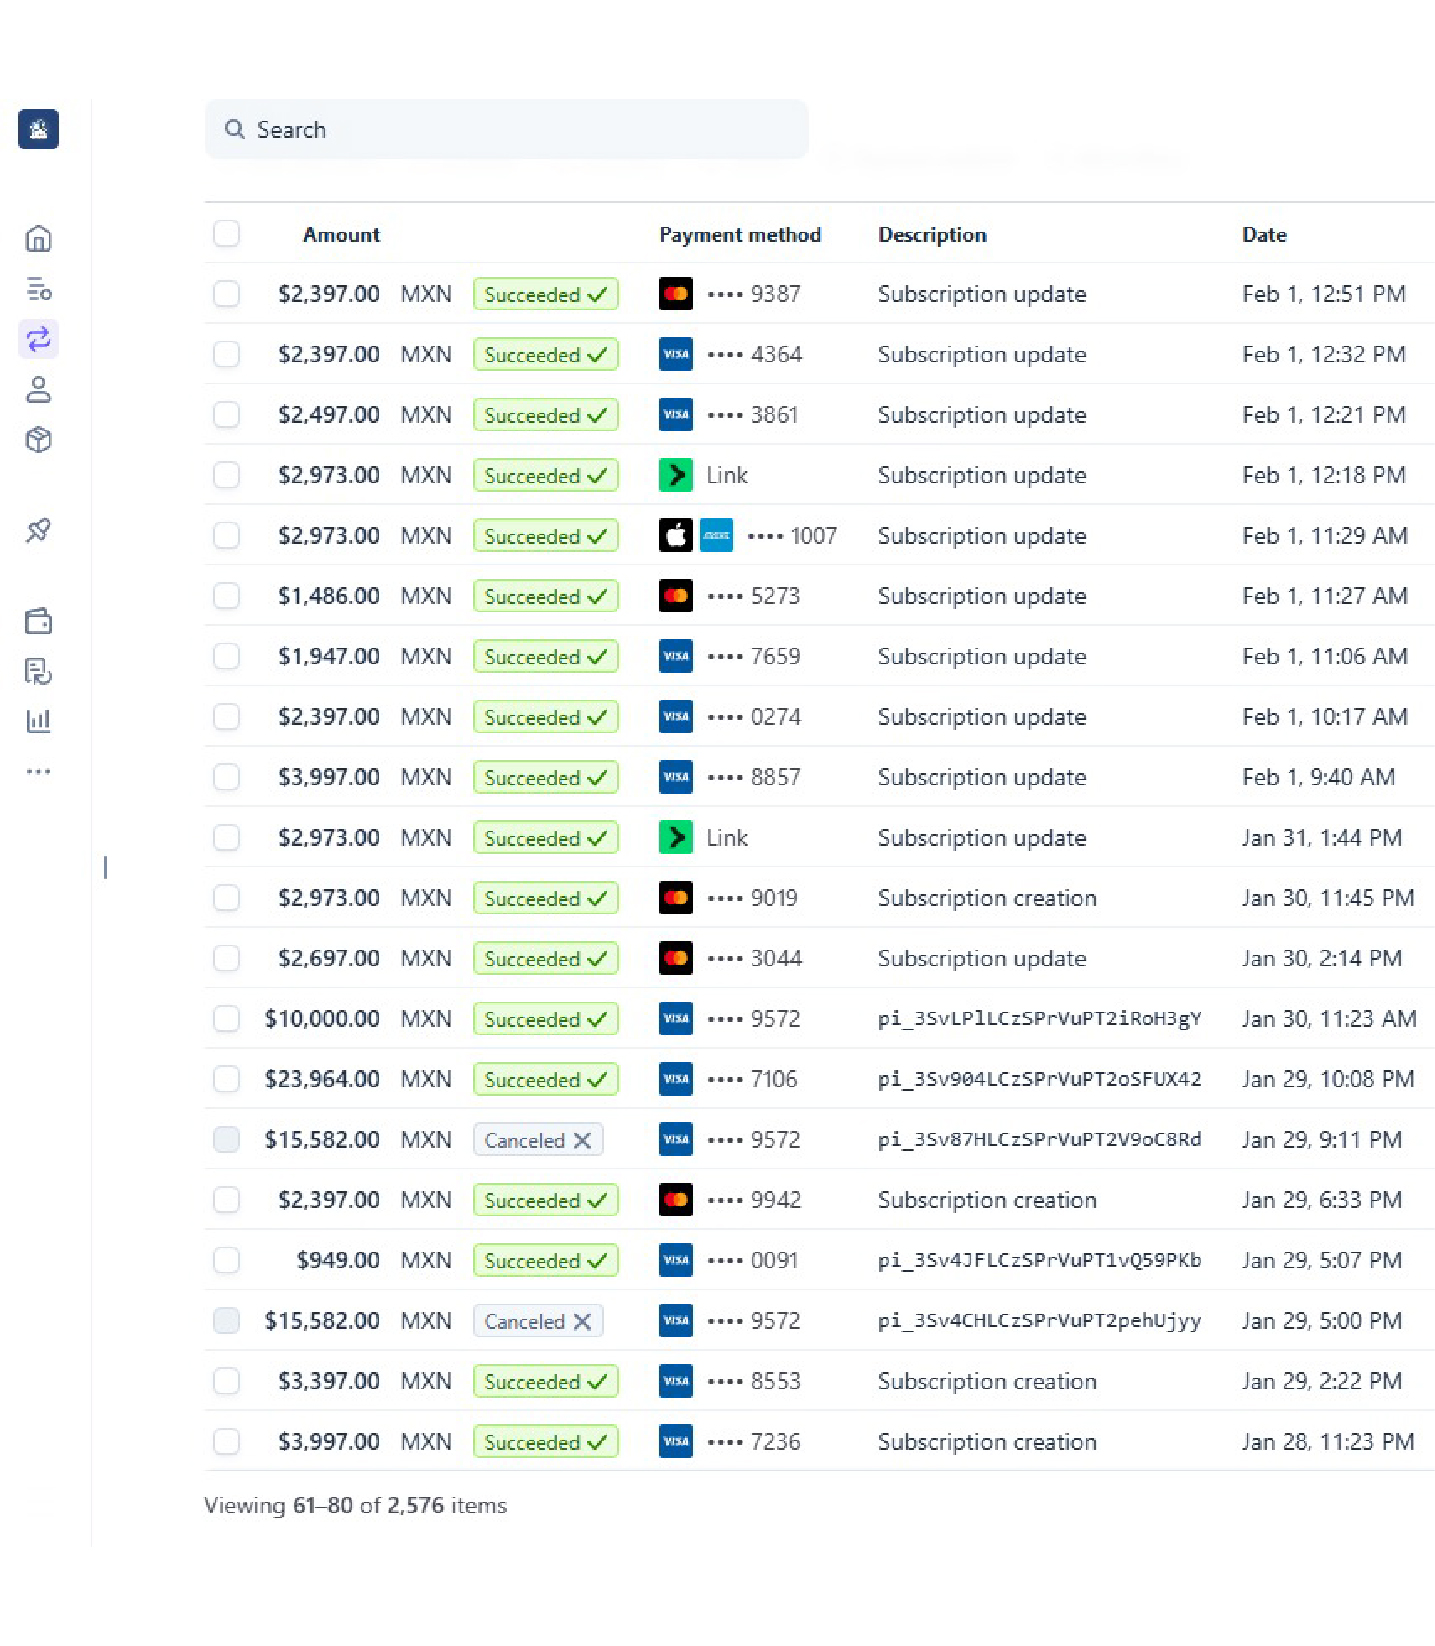
Task: Tick the checkbox for the $23,964.00 payment
Action: tap(227, 1079)
